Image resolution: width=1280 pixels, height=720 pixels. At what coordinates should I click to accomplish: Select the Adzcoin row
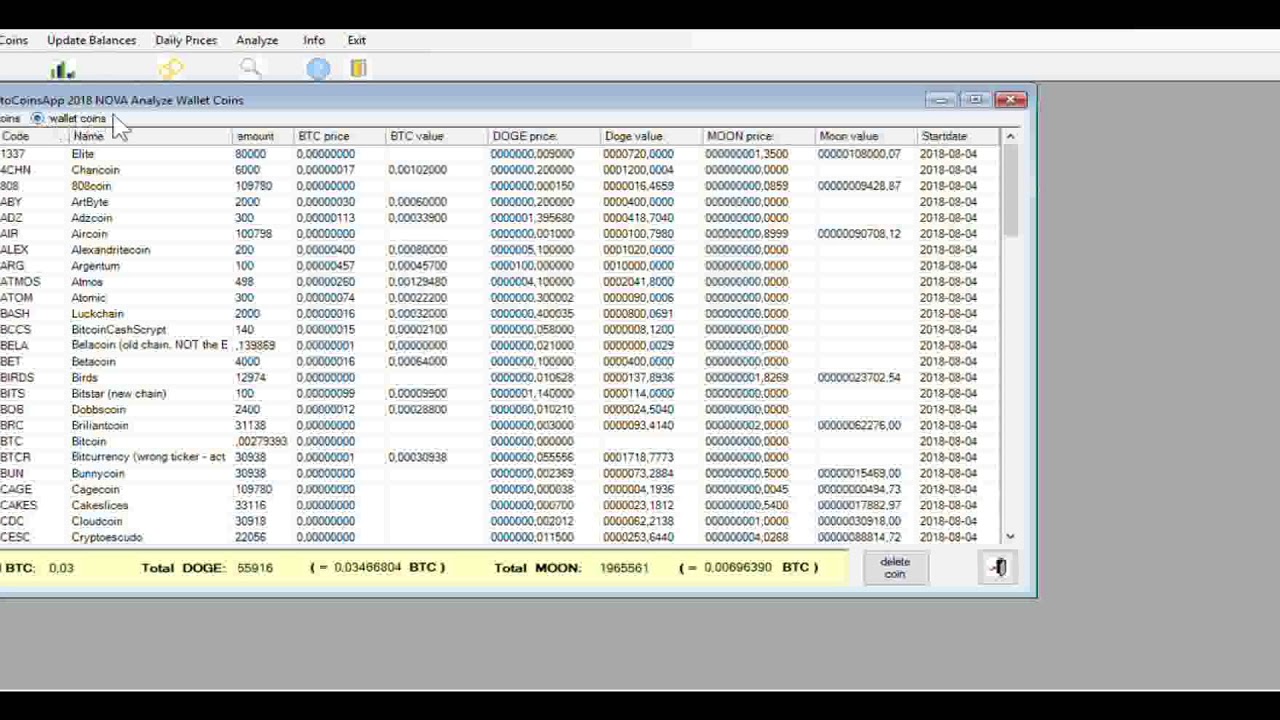(500, 218)
